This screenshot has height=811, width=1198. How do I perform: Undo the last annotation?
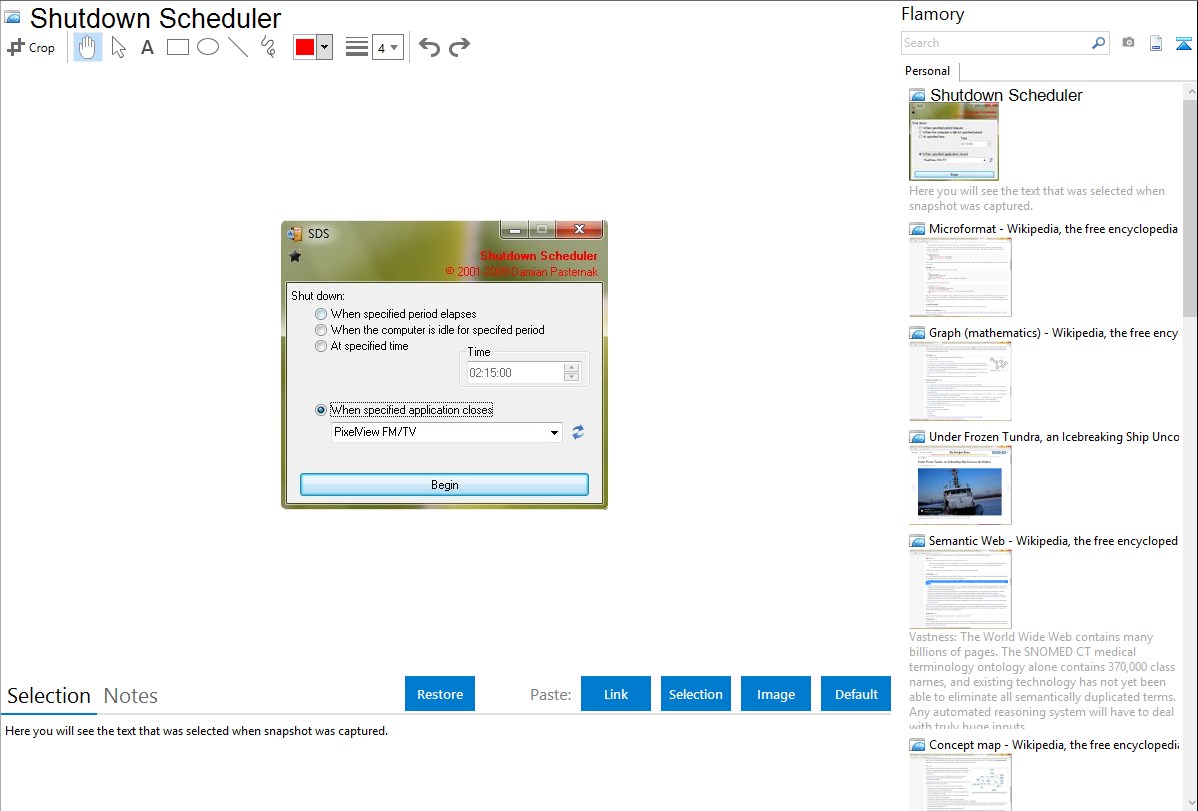(x=429, y=47)
